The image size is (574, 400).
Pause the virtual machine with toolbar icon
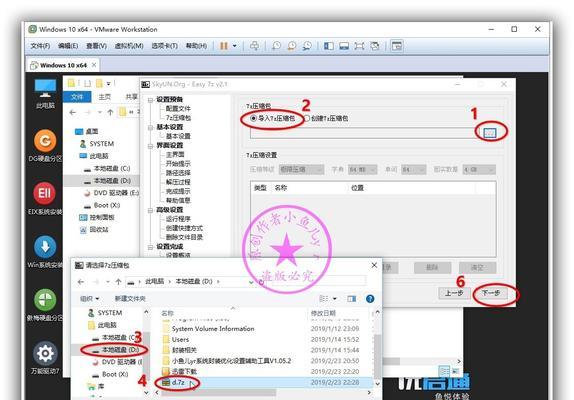224,46
